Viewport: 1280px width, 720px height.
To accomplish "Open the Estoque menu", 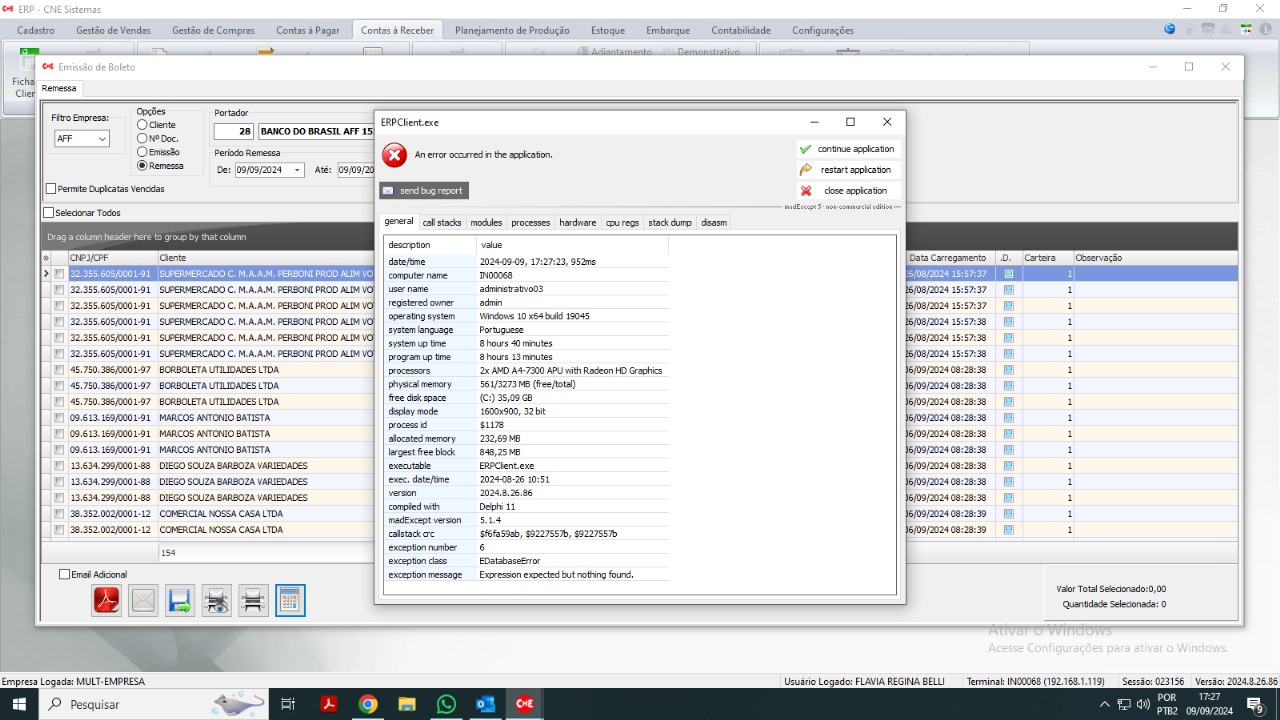I will coord(608,30).
